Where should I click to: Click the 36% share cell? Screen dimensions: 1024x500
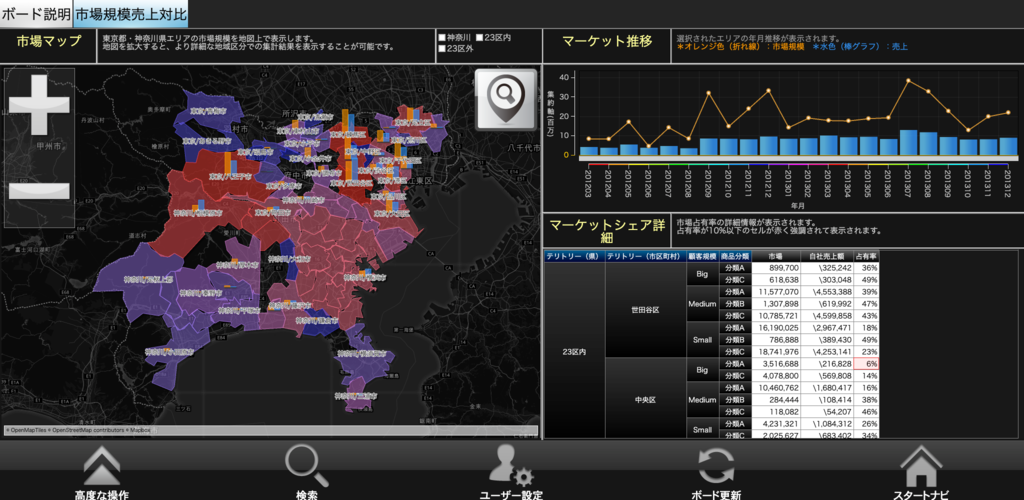(867, 268)
